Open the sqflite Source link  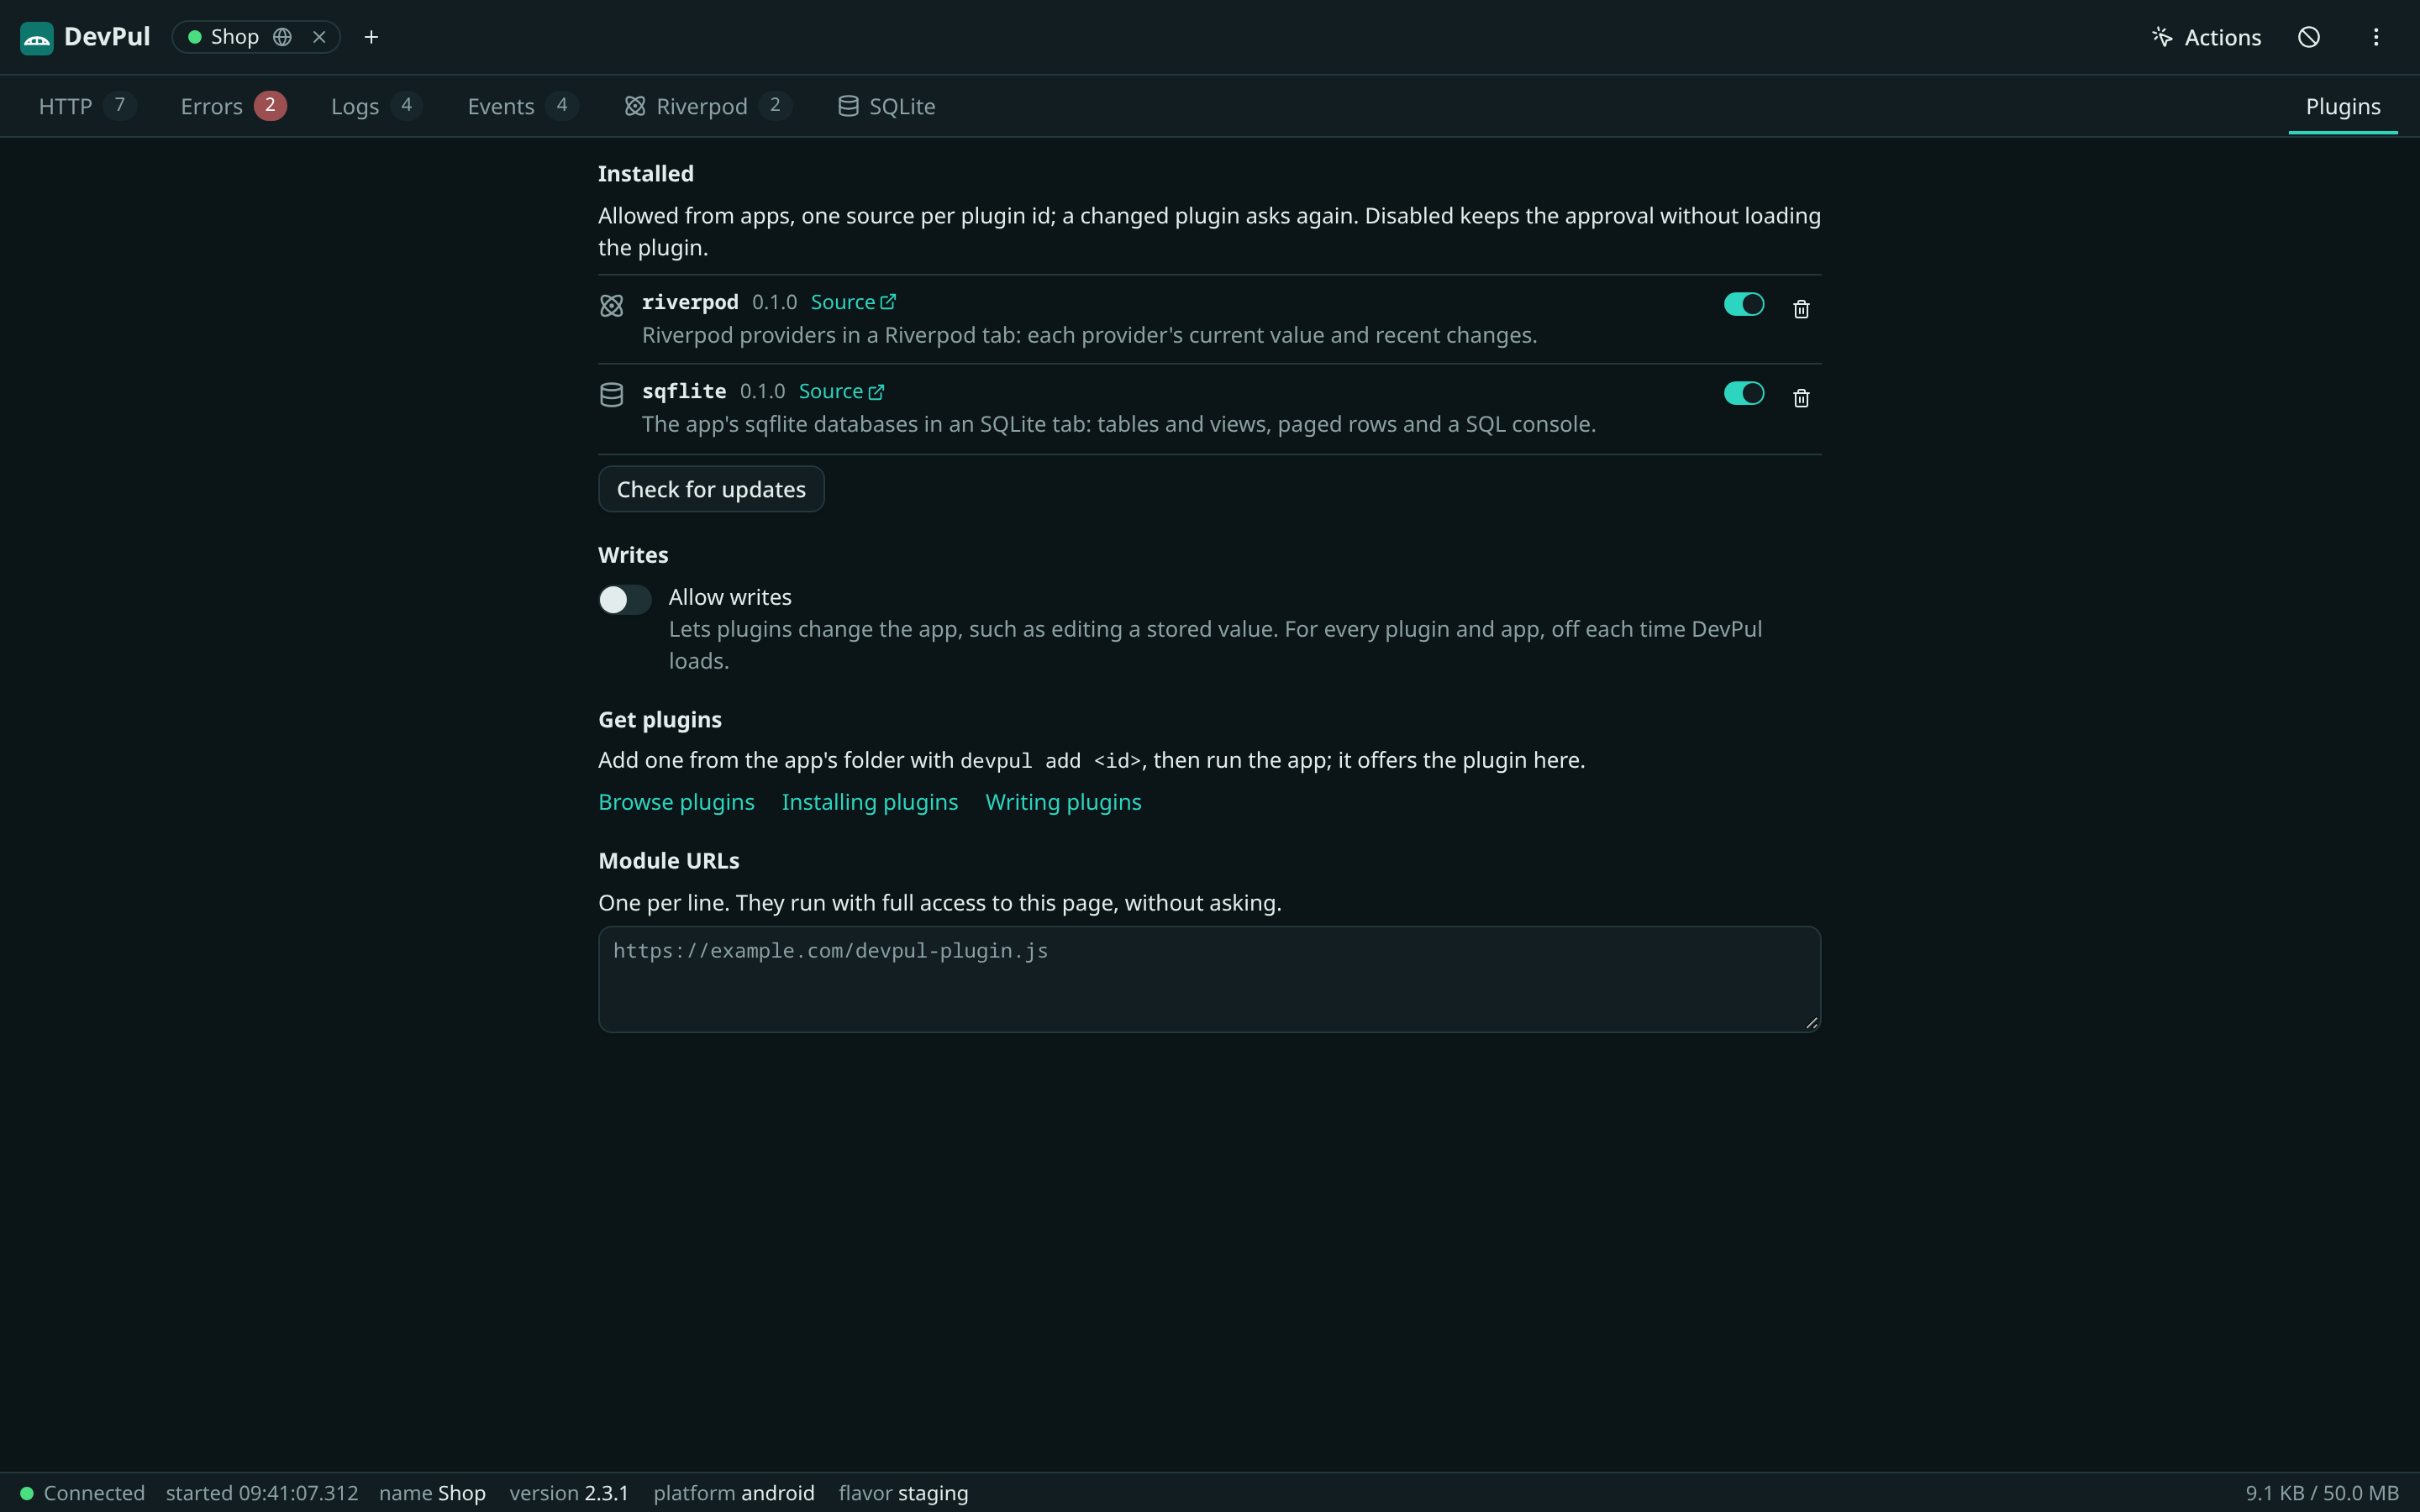point(841,391)
